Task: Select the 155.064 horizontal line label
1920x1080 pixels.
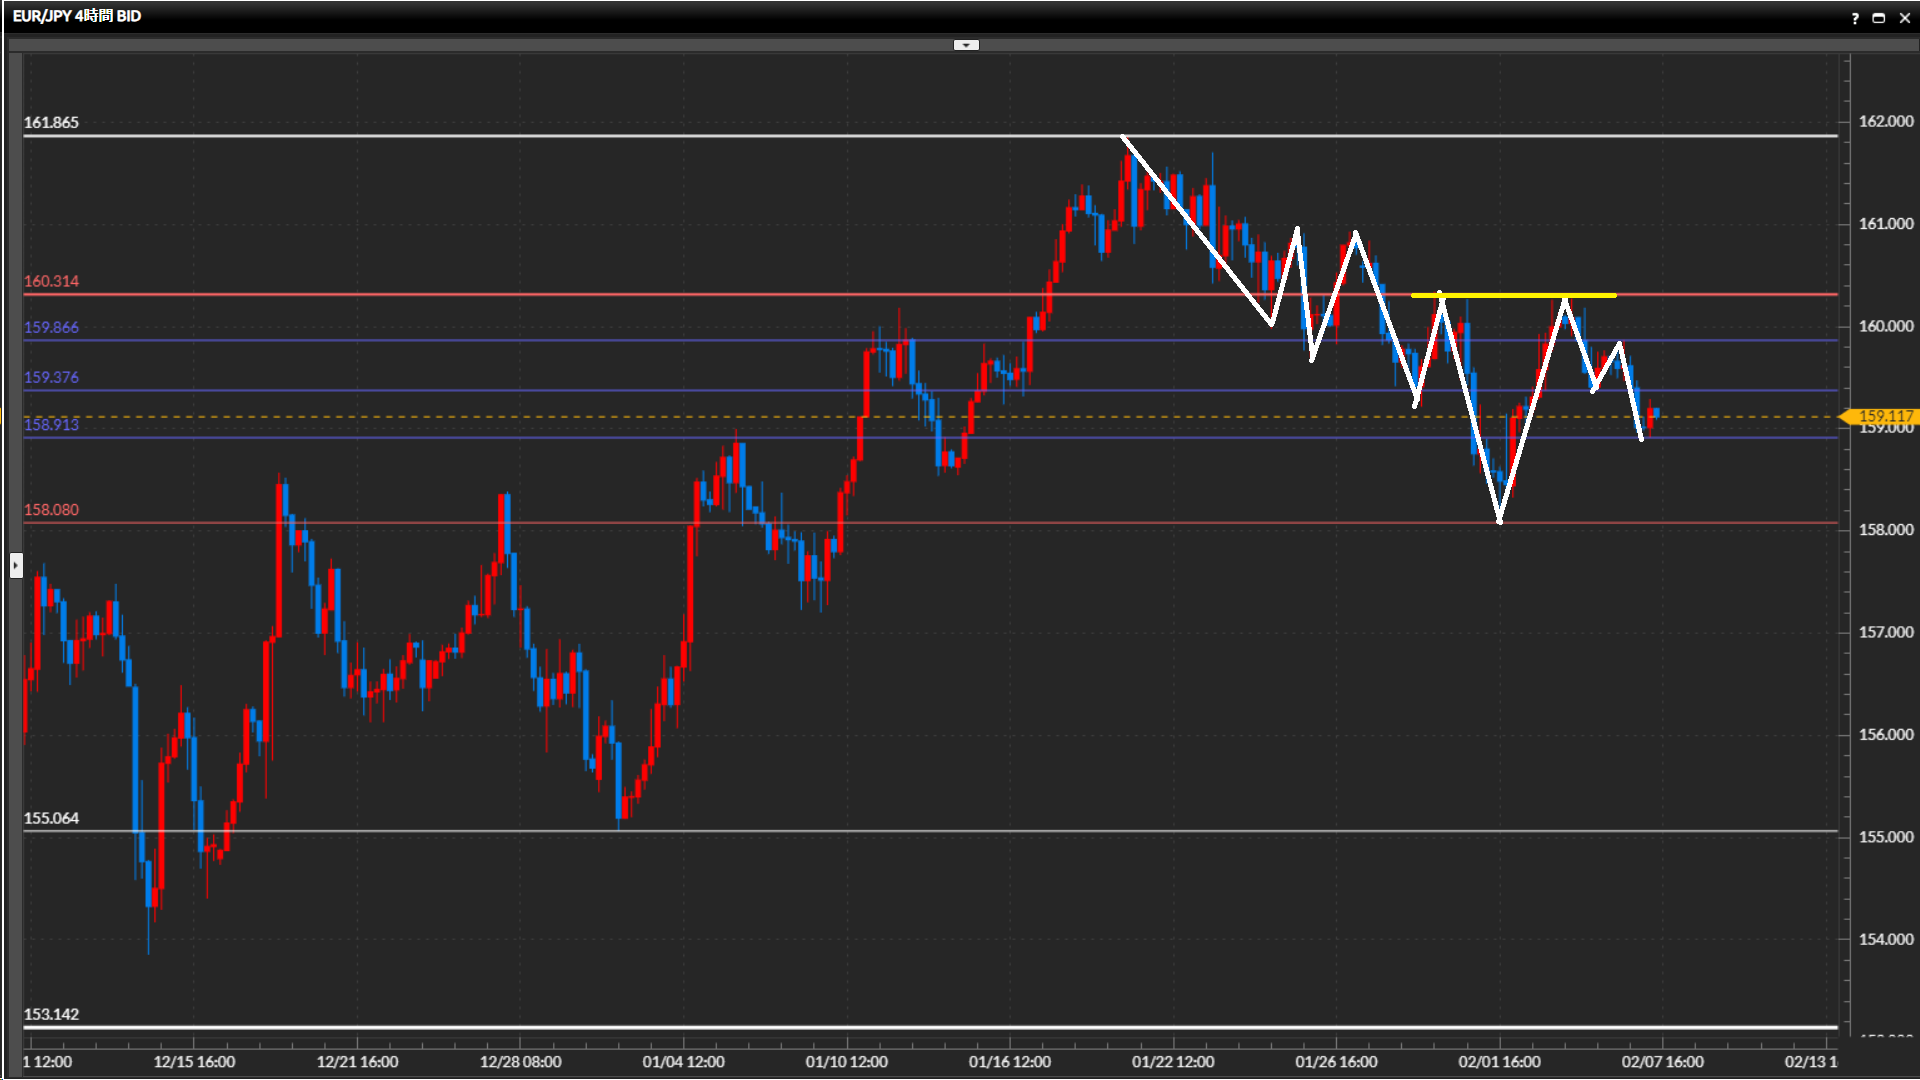Action: (51, 819)
